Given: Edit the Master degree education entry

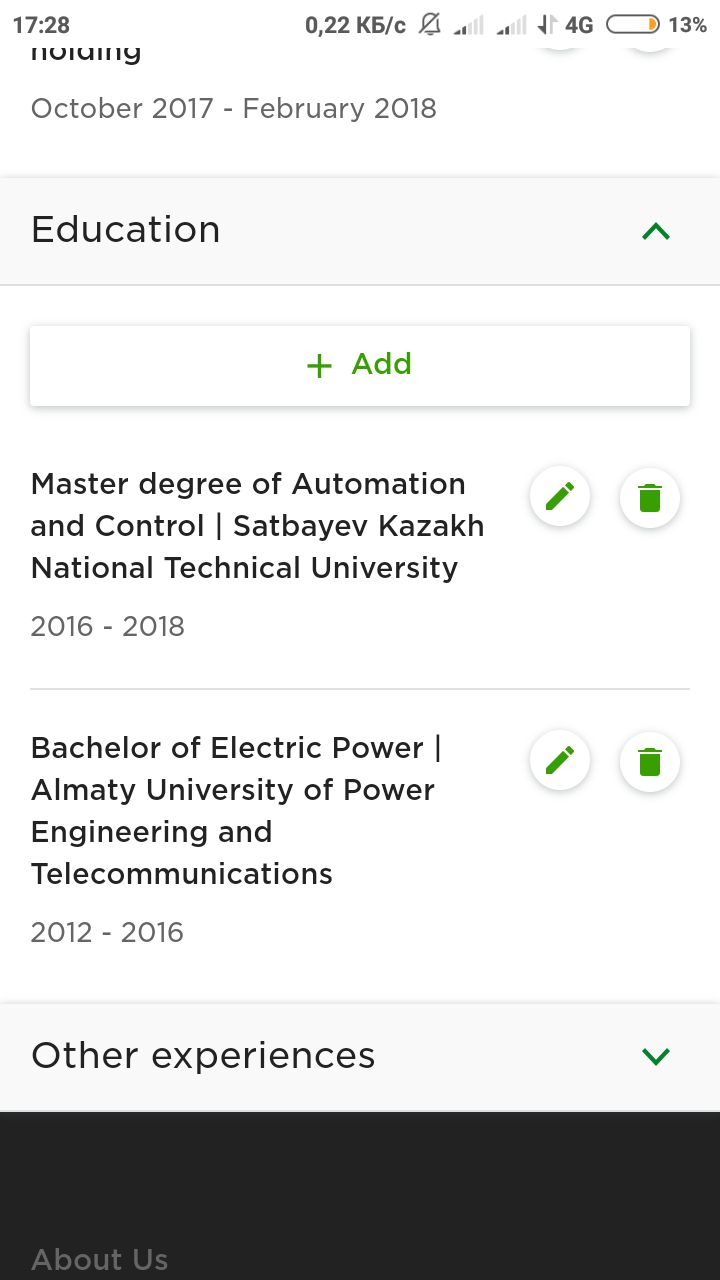Looking at the screenshot, I should (x=560, y=496).
